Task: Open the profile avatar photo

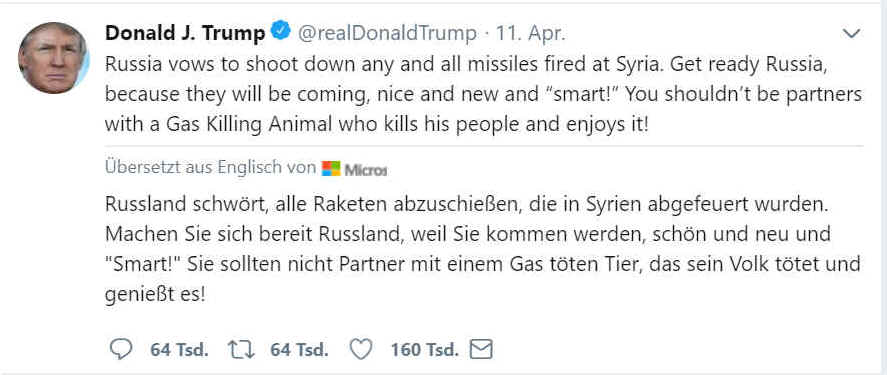Action: (54, 58)
